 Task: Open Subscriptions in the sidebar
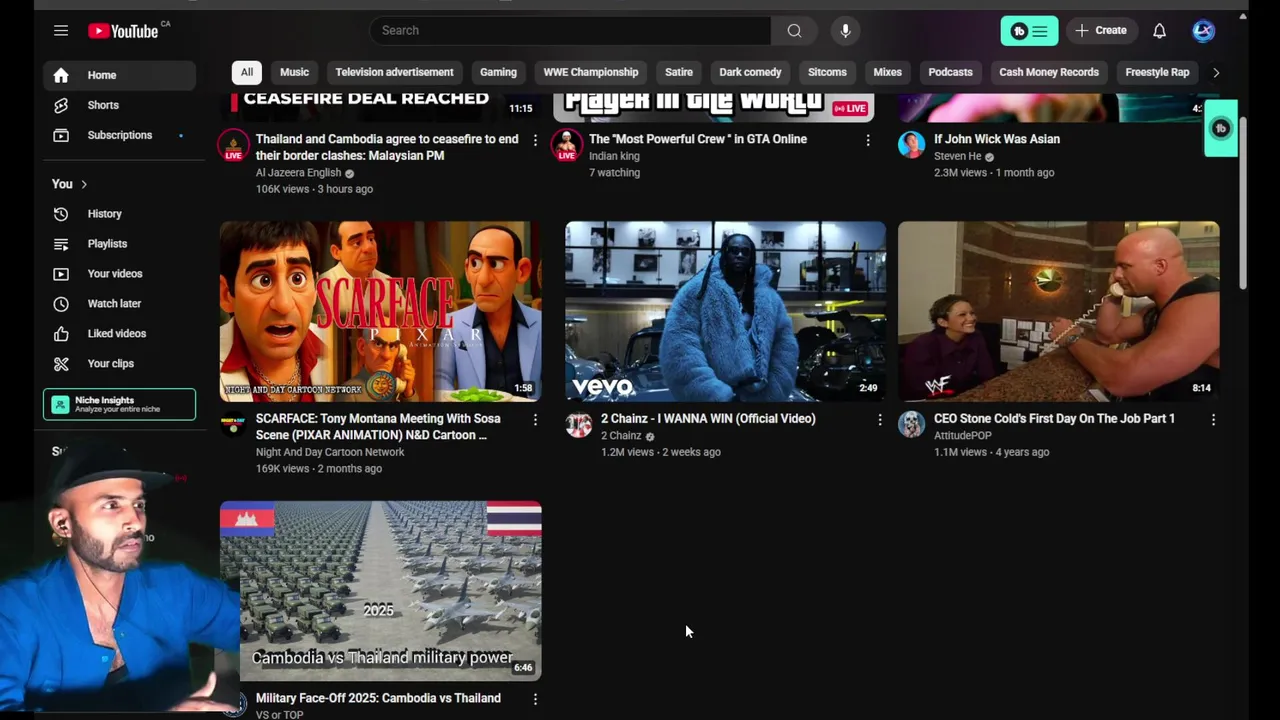[x=119, y=135]
